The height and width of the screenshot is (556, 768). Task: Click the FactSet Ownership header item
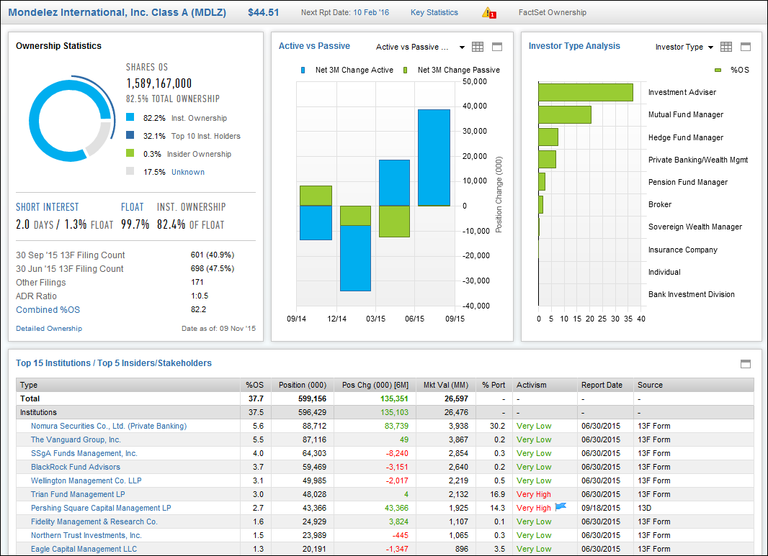coord(552,13)
